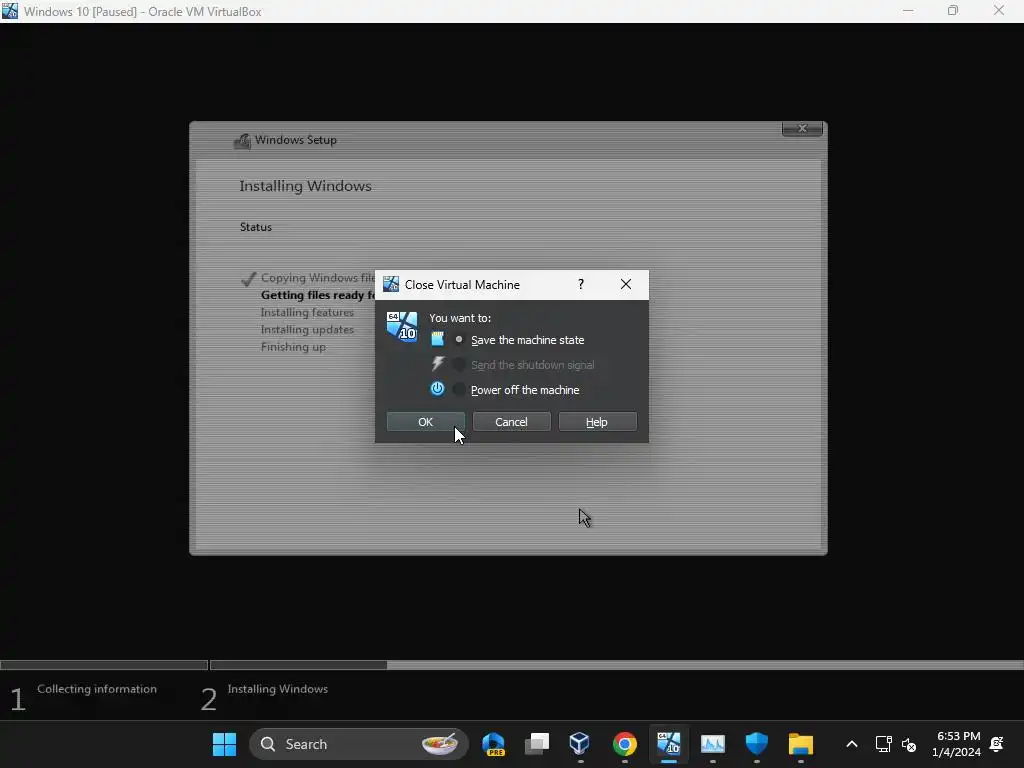Close the Windows Setup window
The width and height of the screenshot is (1024, 768).
click(802, 128)
